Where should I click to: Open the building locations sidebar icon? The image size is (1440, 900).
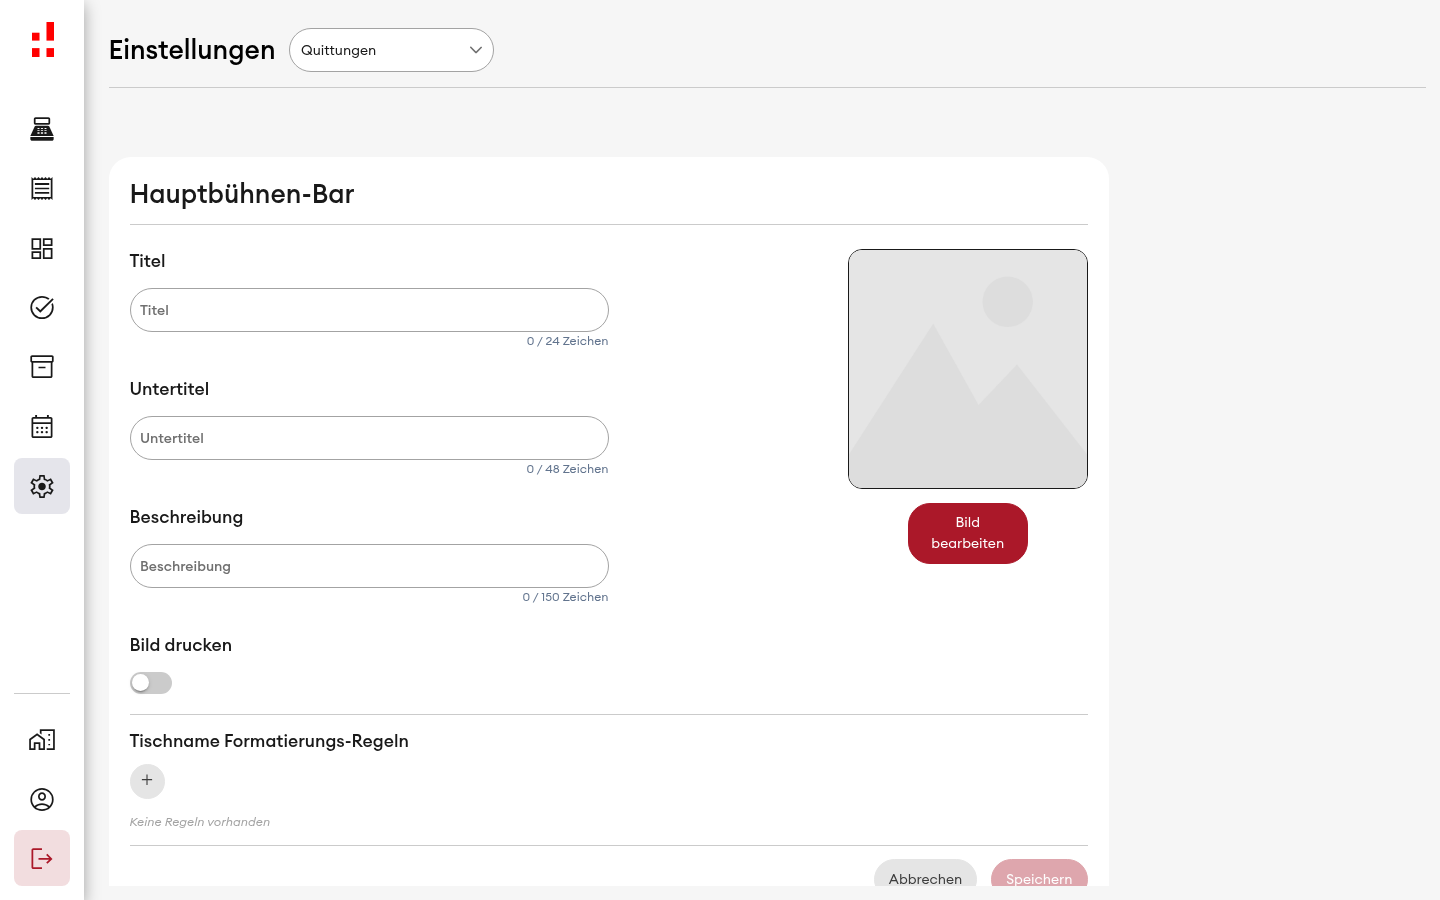click(42, 740)
